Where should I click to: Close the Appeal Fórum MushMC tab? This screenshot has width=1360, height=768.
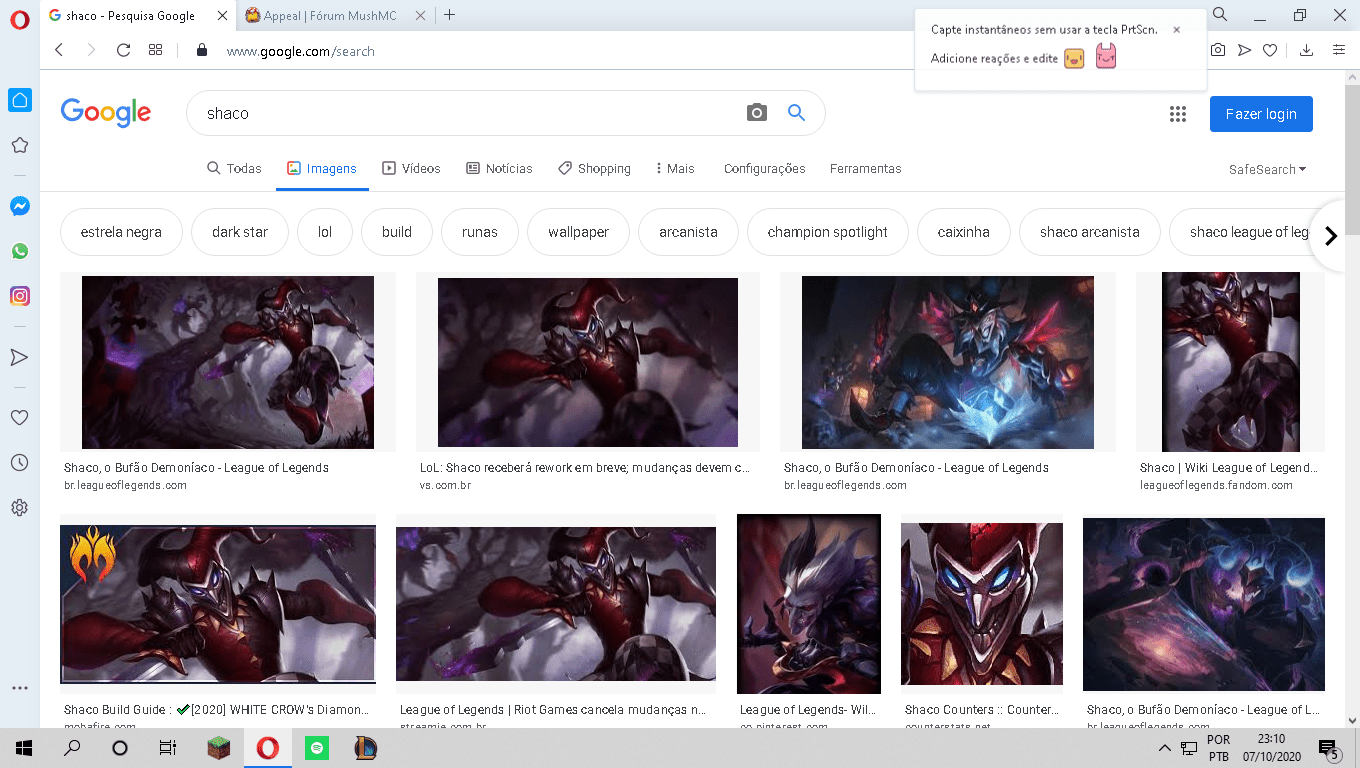(x=421, y=15)
